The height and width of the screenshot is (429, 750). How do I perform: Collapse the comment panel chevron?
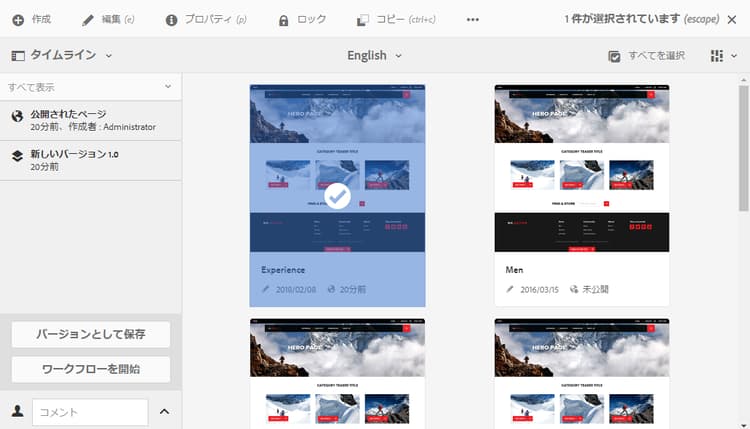(x=164, y=411)
